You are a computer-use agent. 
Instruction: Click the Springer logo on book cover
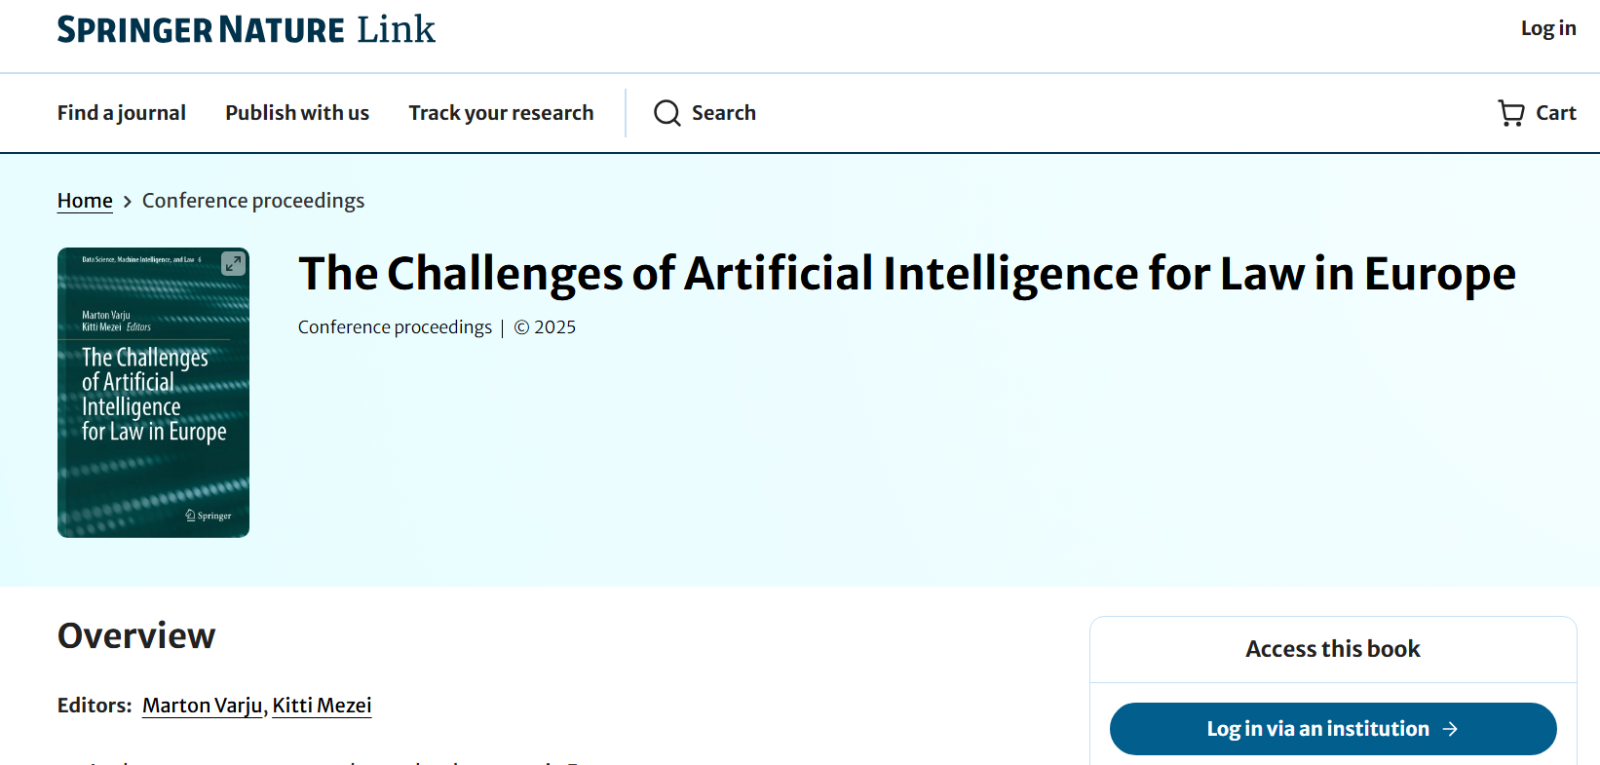(208, 516)
